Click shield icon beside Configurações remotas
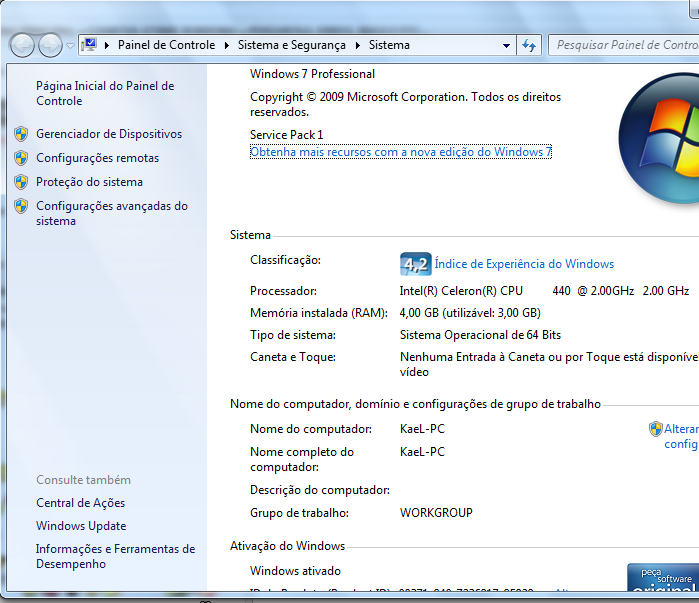Image resolution: width=699 pixels, height=603 pixels. (21, 158)
